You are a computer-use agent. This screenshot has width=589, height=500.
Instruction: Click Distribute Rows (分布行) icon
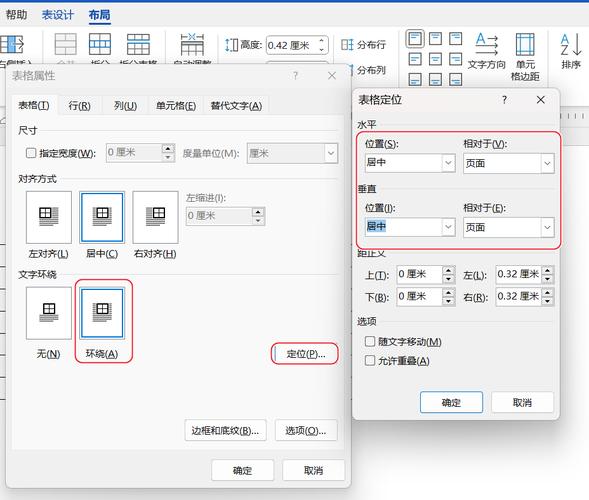tap(363, 45)
